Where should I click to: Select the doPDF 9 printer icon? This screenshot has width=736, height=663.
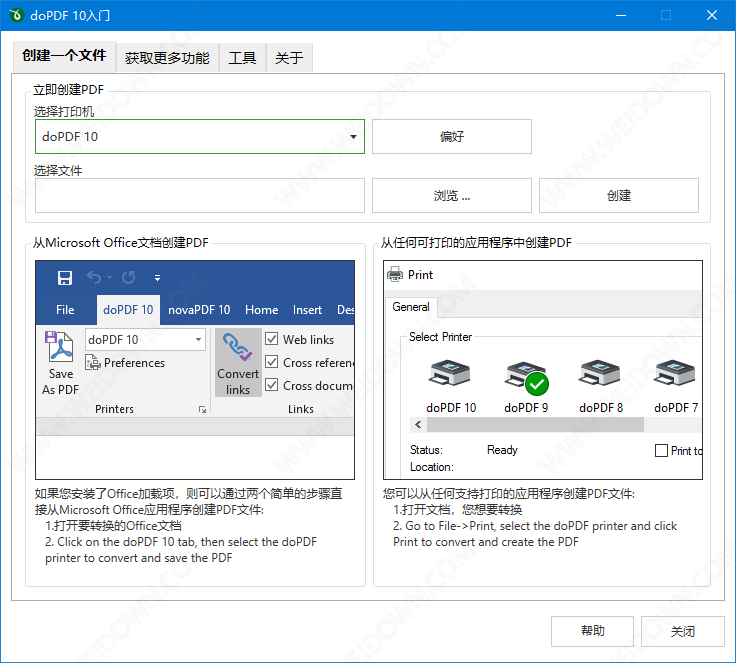click(526, 377)
